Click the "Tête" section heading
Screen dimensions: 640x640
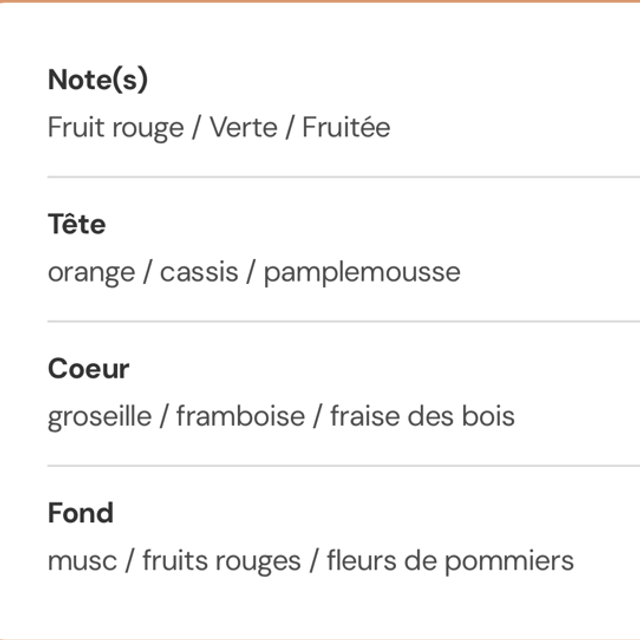point(76,225)
